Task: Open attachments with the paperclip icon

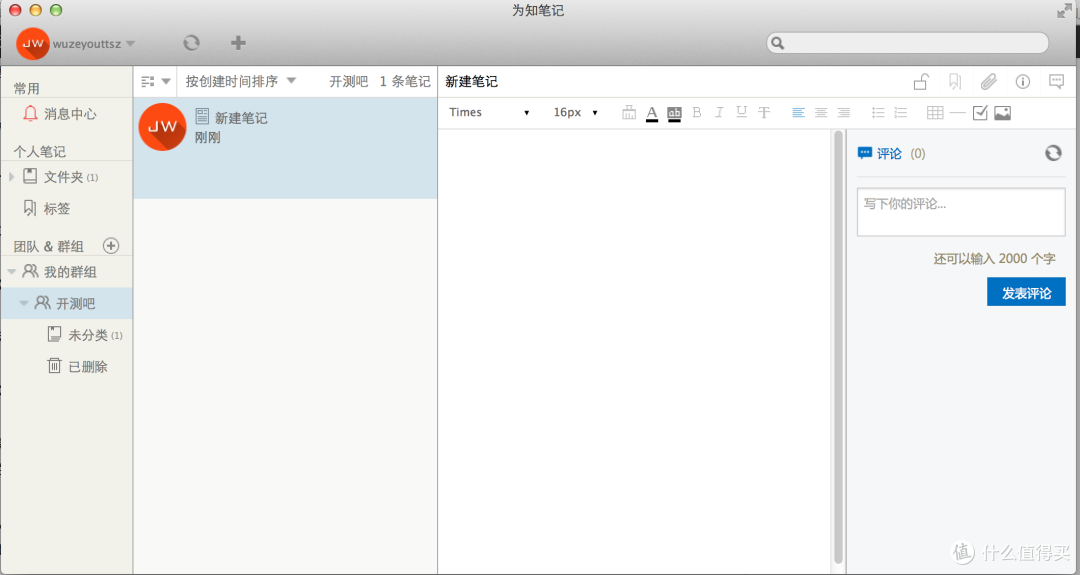Action: (988, 82)
